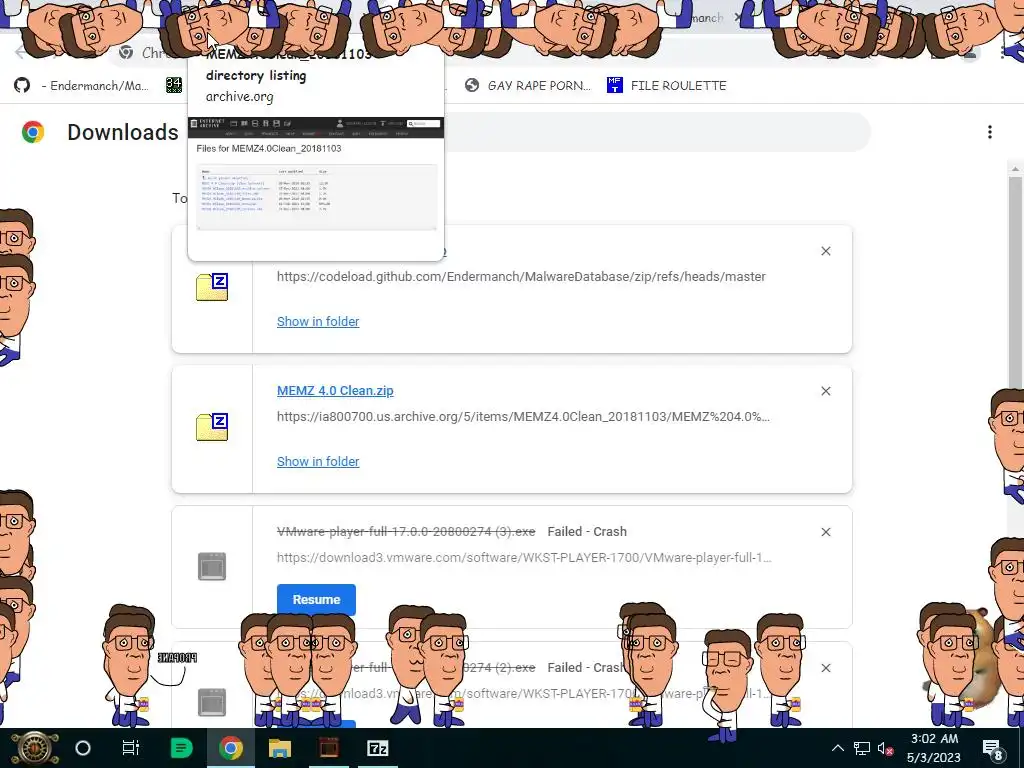The width and height of the screenshot is (1024, 768).
Task: Resume the VMware-player (3).exe download
Action: click(x=316, y=600)
